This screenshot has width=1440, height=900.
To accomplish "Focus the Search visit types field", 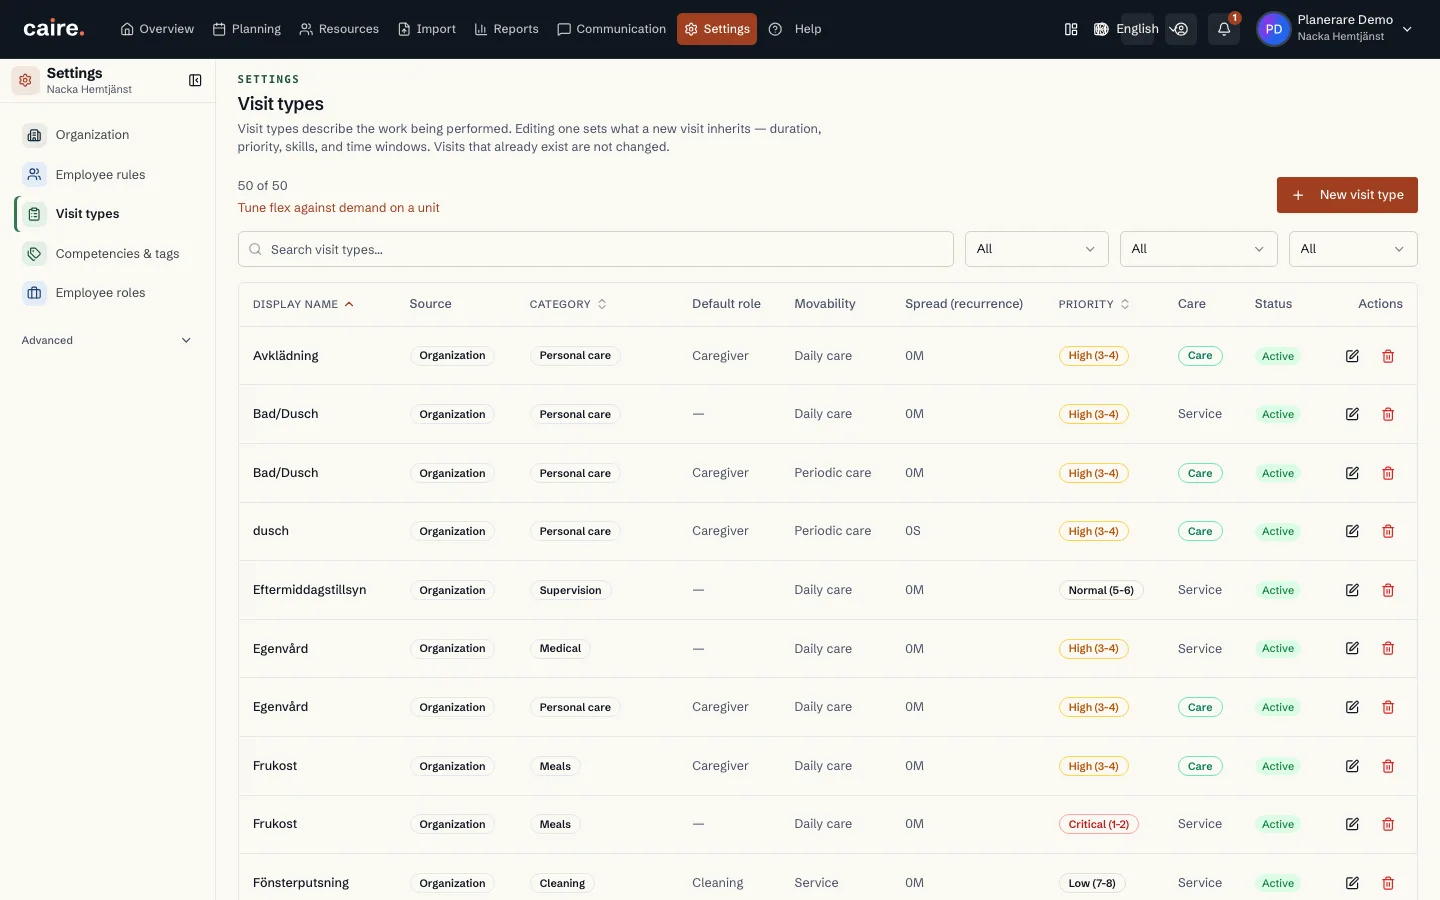I will point(596,249).
